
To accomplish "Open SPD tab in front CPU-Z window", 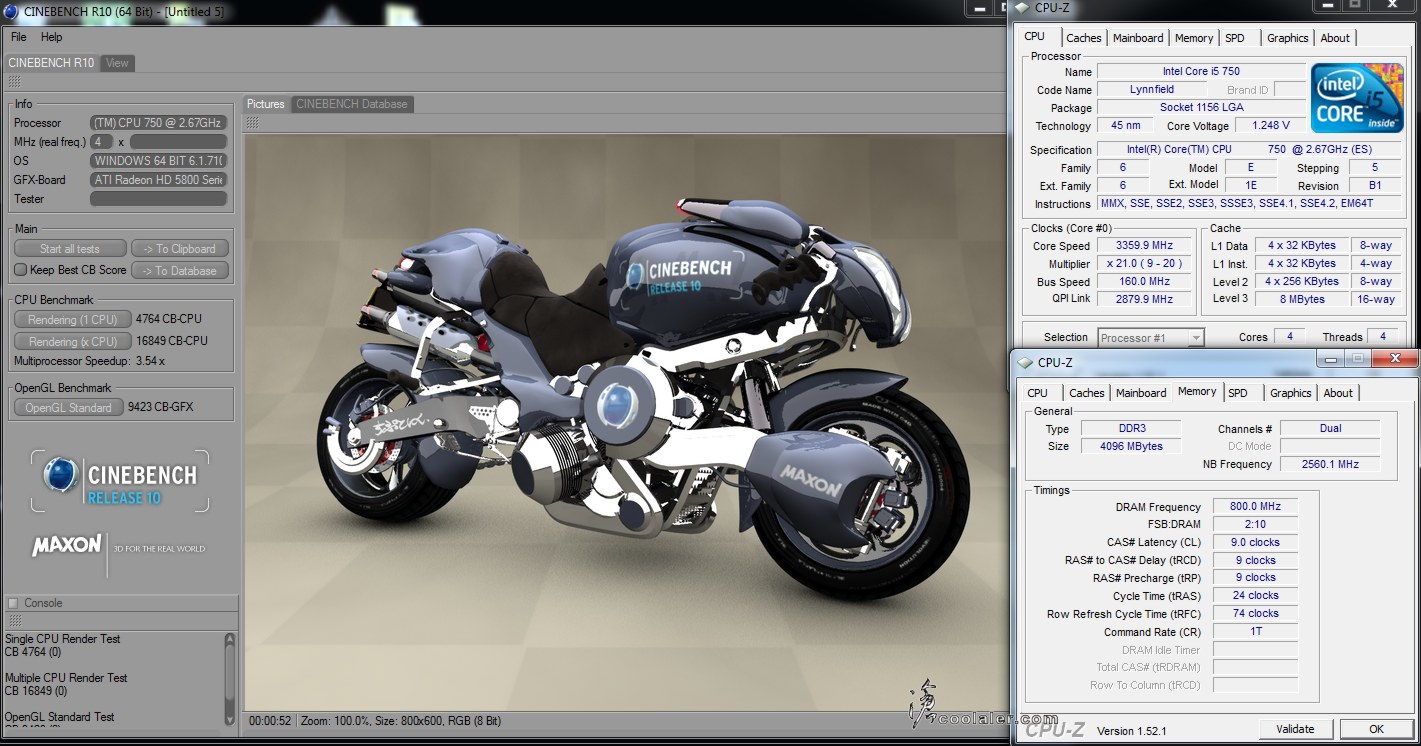I will (1238, 393).
